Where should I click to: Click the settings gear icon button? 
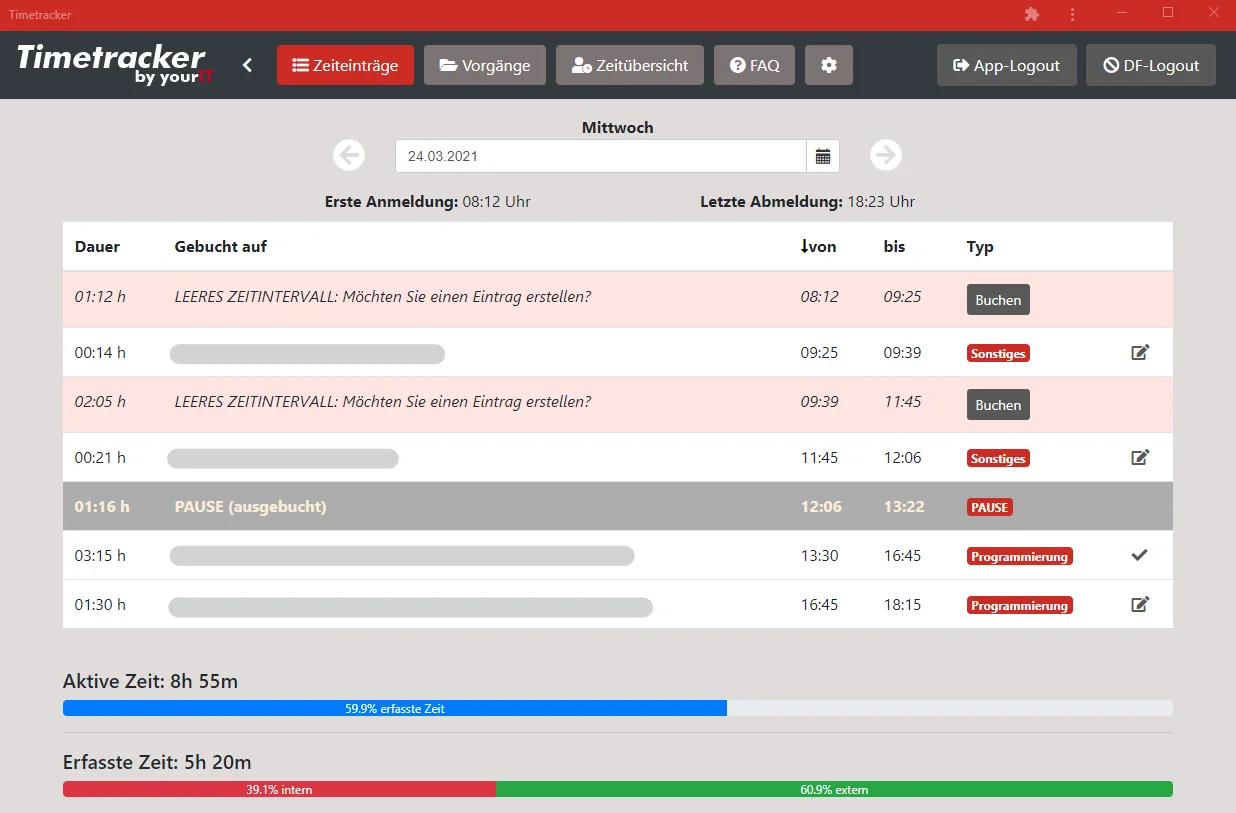pyautogui.click(x=828, y=65)
